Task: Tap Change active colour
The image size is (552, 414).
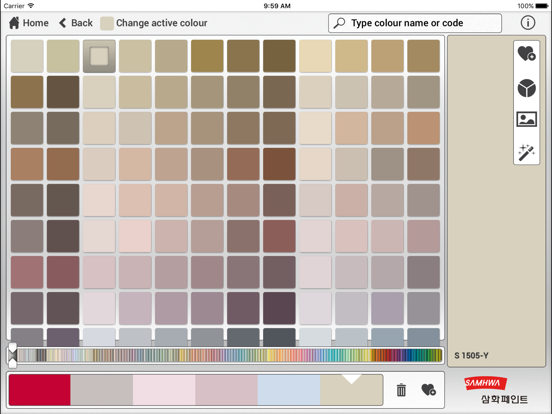Action: (x=154, y=23)
